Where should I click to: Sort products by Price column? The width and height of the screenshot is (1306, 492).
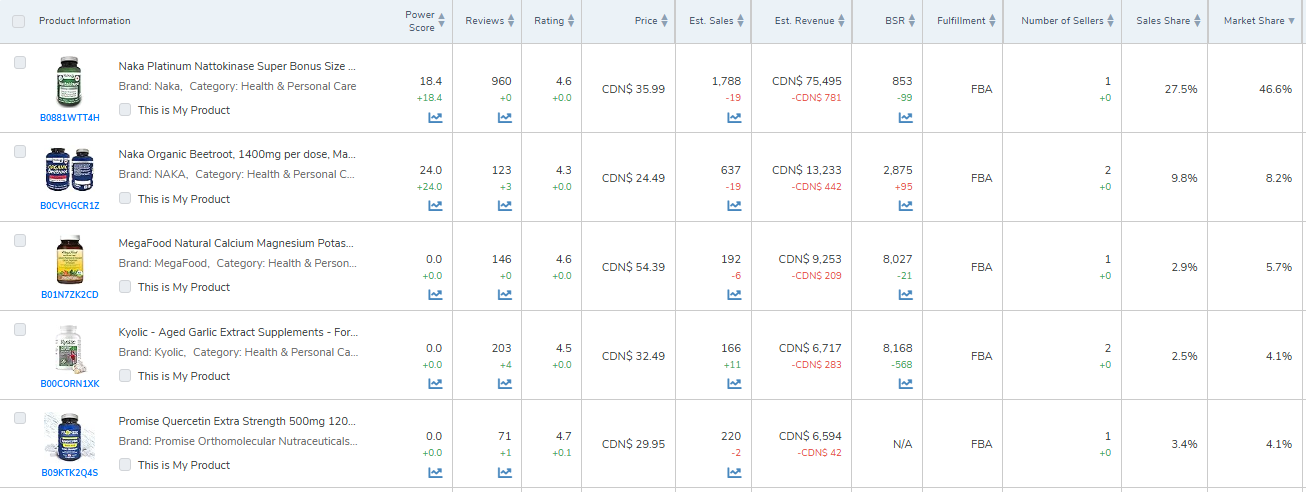coord(646,21)
